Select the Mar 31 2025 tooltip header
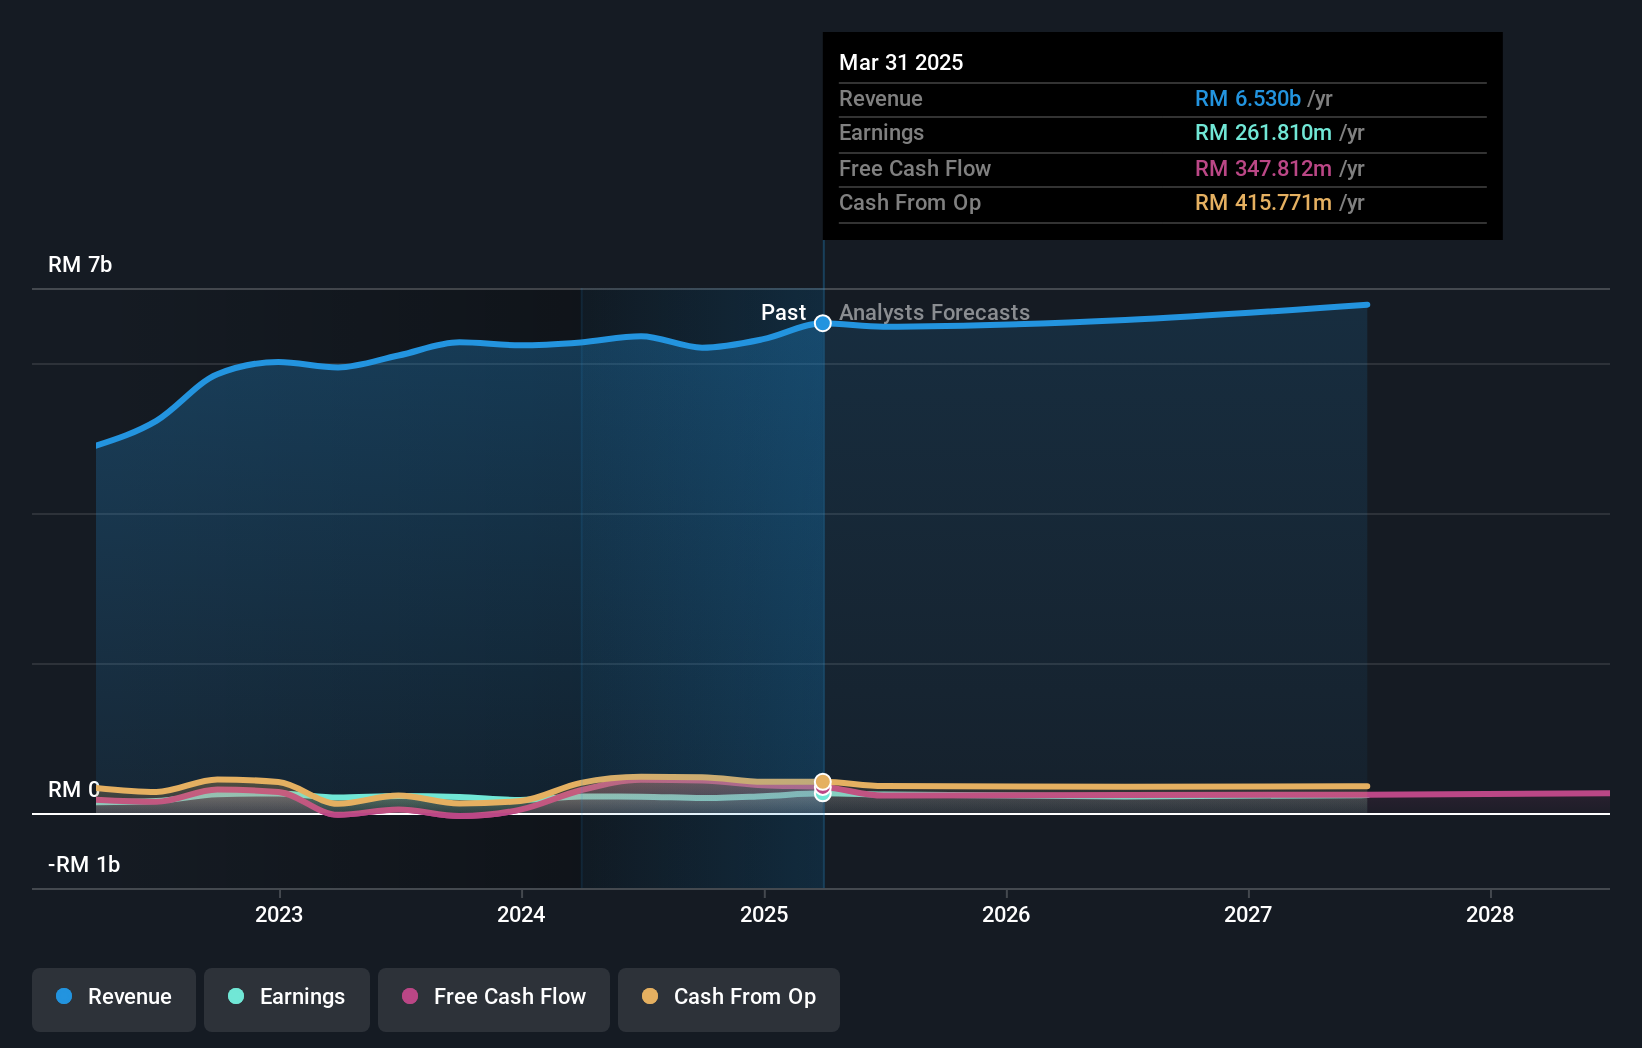 click(901, 62)
